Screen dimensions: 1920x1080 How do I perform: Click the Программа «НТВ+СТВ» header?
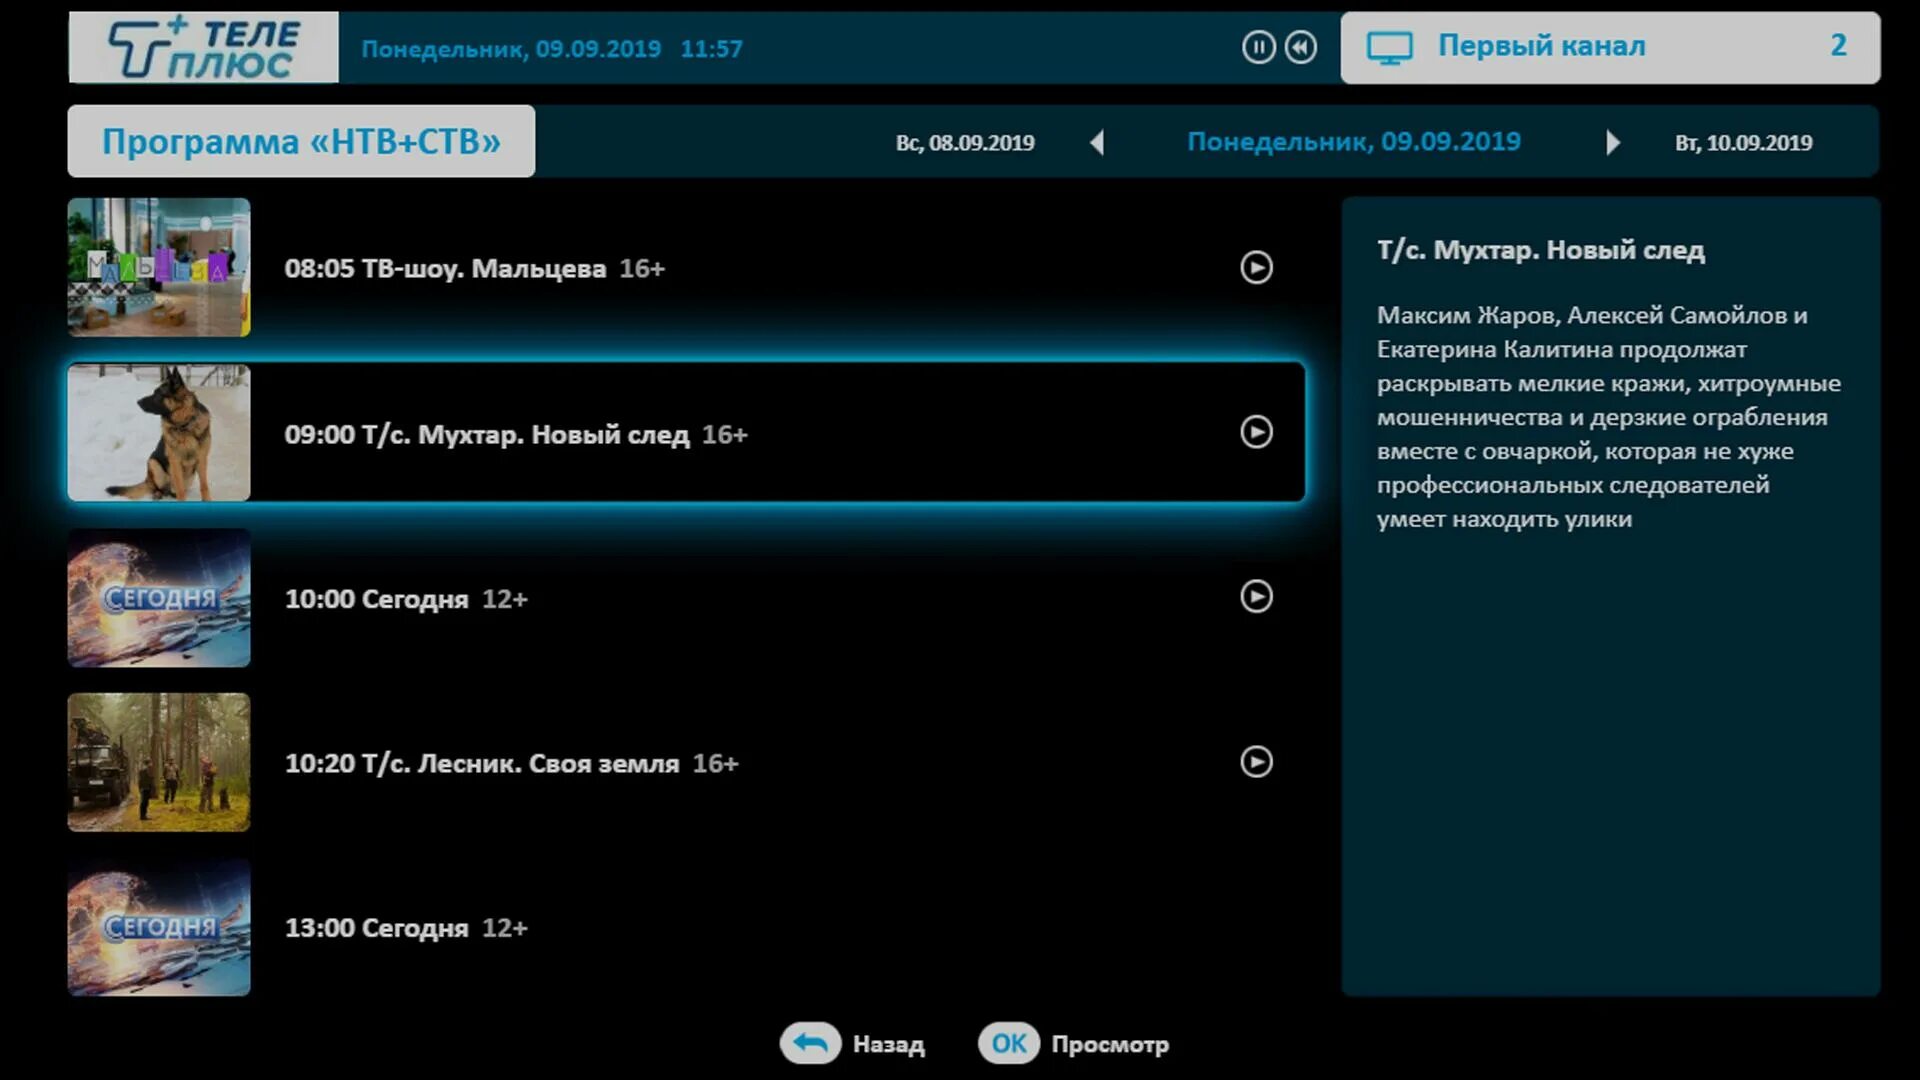click(301, 142)
